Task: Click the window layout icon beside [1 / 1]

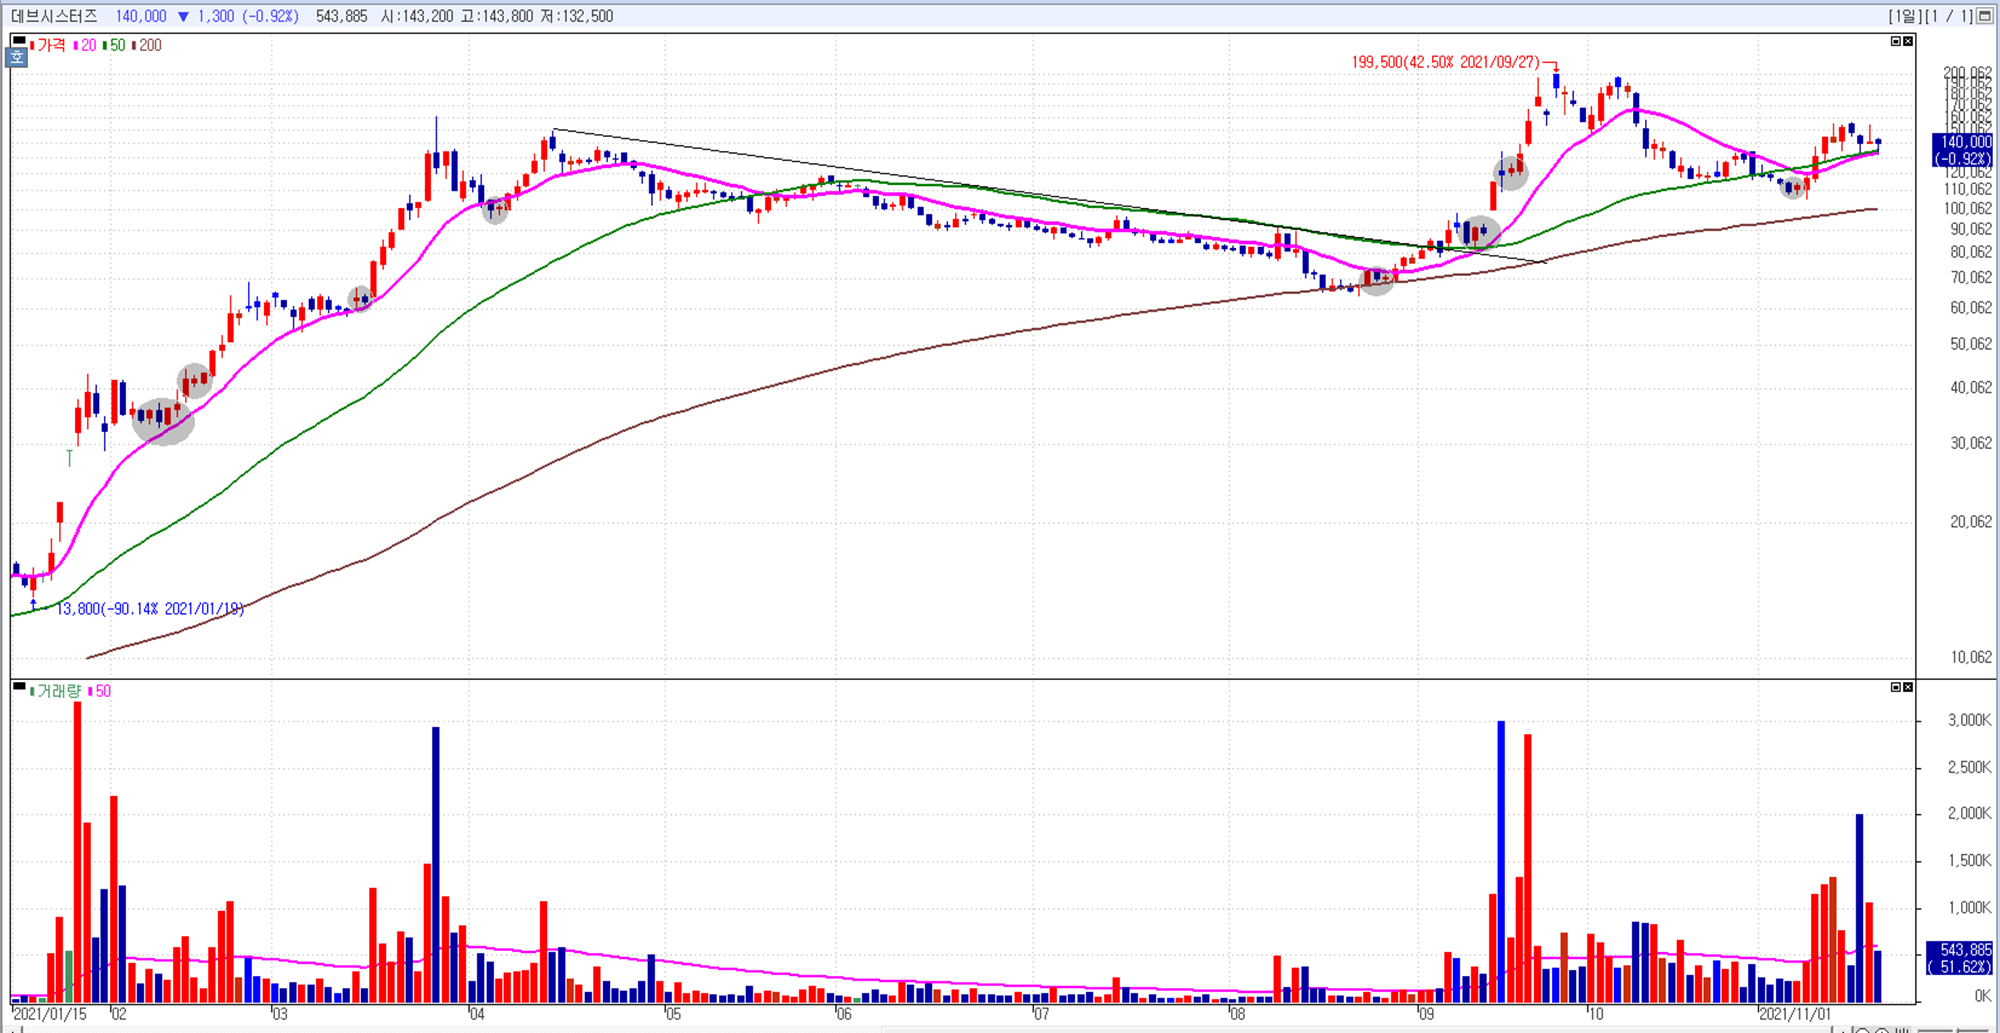Action: tap(1985, 16)
